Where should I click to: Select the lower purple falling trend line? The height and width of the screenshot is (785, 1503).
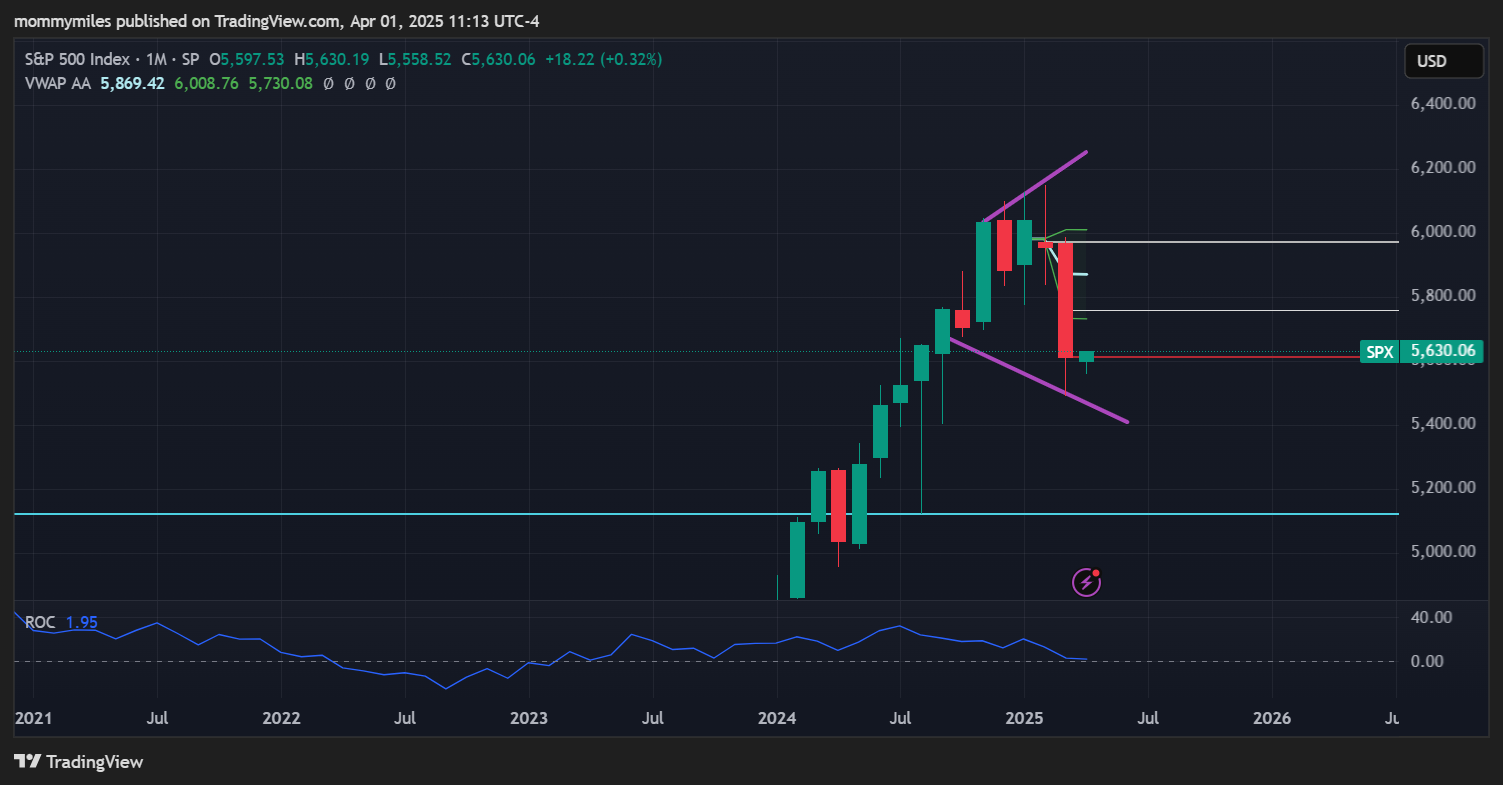click(x=1040, y=381)
